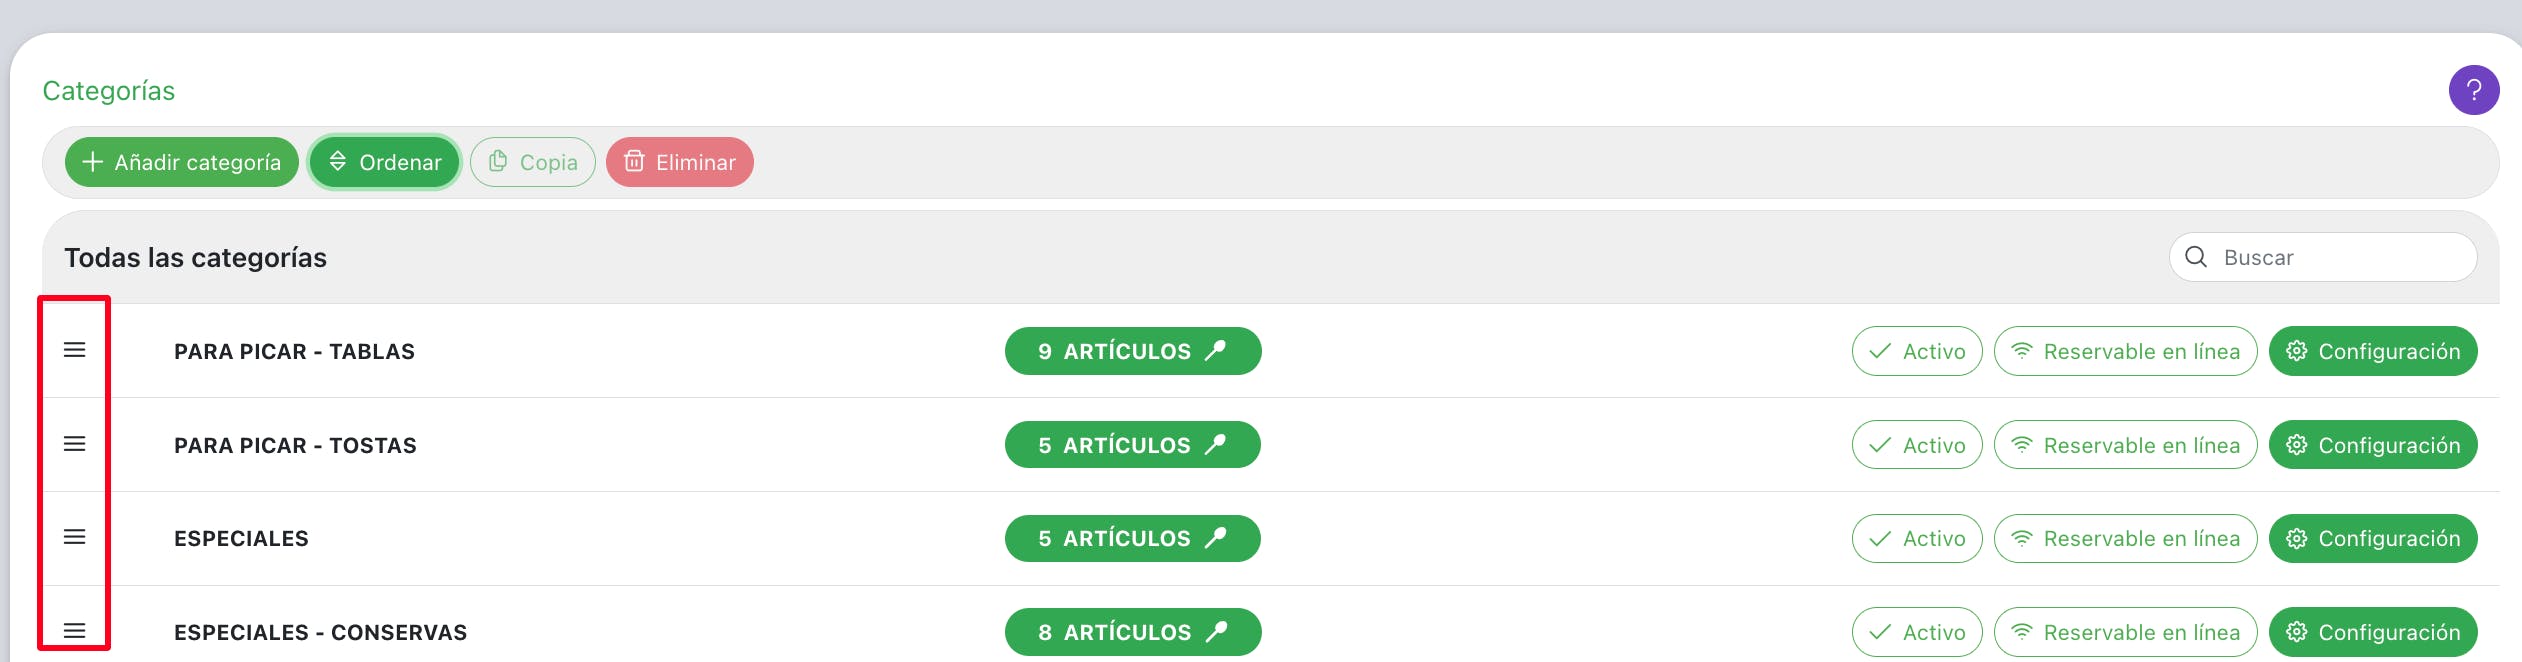The height and width of the screenshot is (662, 2522).
Task: Toggle Reservable en línea for ESPECIALES - CONSERVAS
Action: click(2125, 632)
